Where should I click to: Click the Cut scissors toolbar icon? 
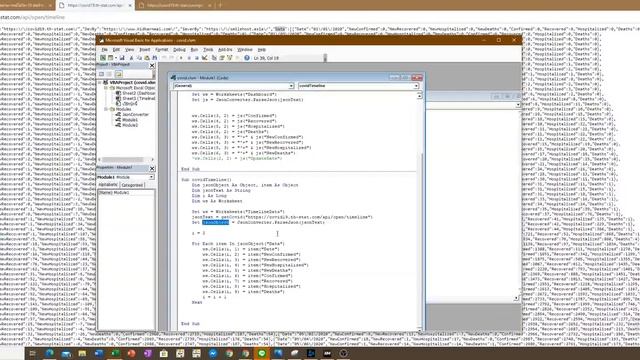tap(131, 58)
